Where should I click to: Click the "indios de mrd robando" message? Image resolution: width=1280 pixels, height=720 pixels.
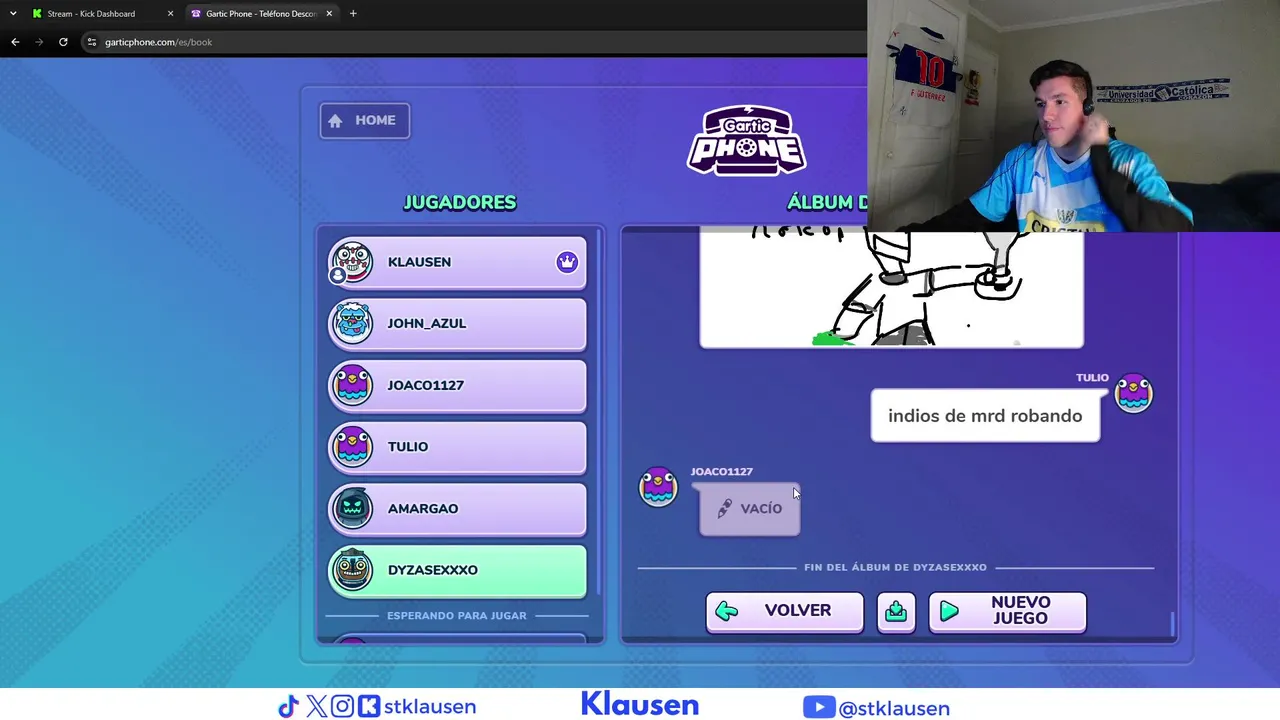click(x=985, y=416)
